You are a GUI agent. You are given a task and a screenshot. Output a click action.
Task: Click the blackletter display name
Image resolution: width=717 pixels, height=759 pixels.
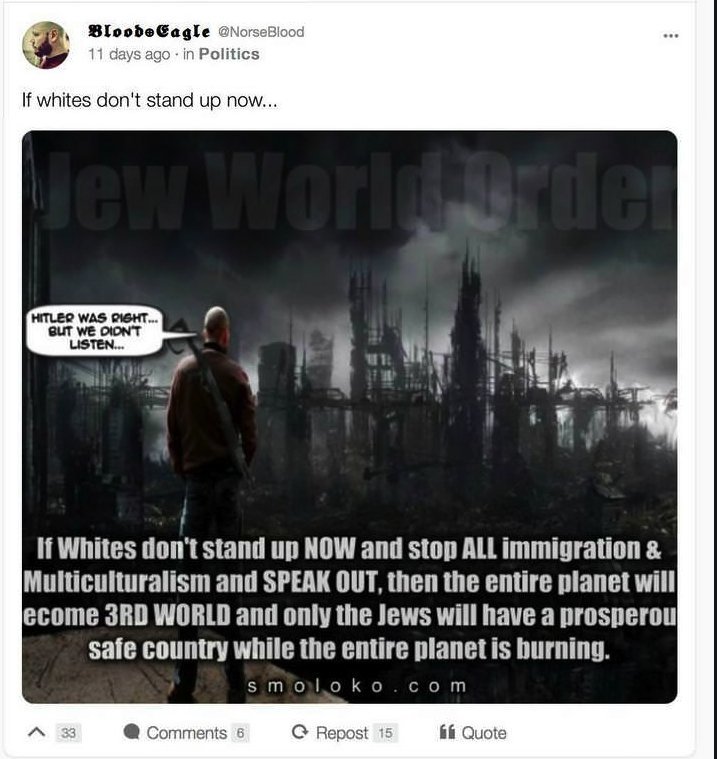[149, 32]
